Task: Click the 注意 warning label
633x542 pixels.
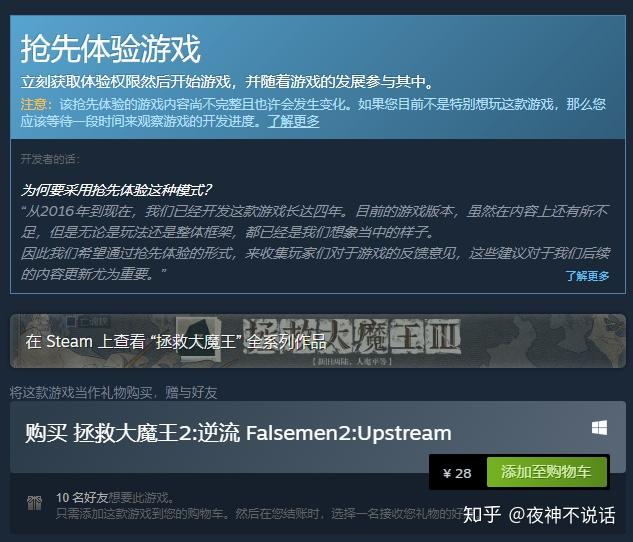Action: [x=34, y=105]
